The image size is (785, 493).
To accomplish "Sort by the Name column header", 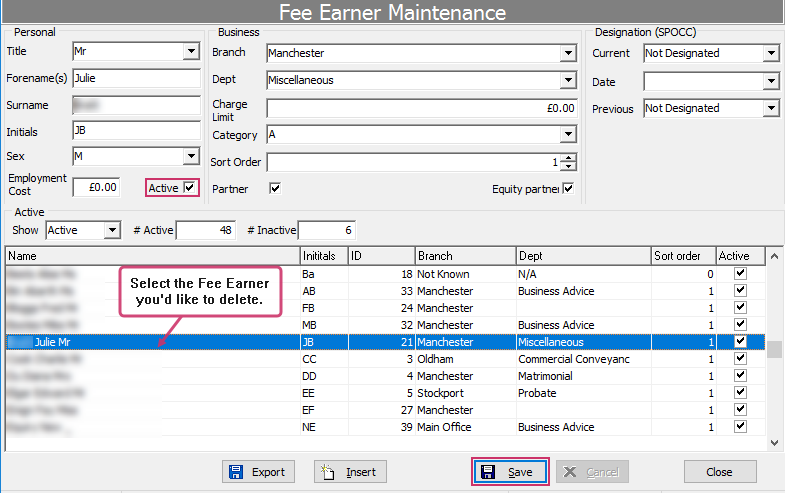I will tap(153, 256).
